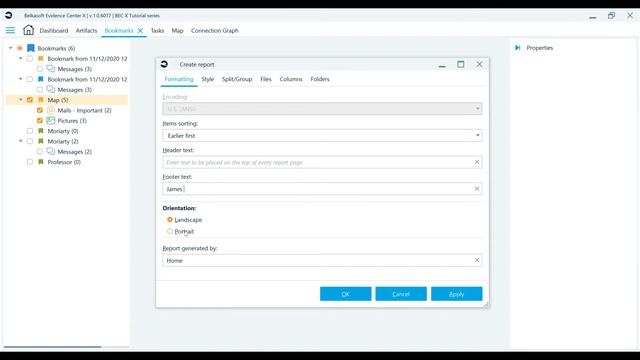Click the Moriarty (2) bookmark icon
This screenshot has width=640, height=360.
[x=41, y=141]
